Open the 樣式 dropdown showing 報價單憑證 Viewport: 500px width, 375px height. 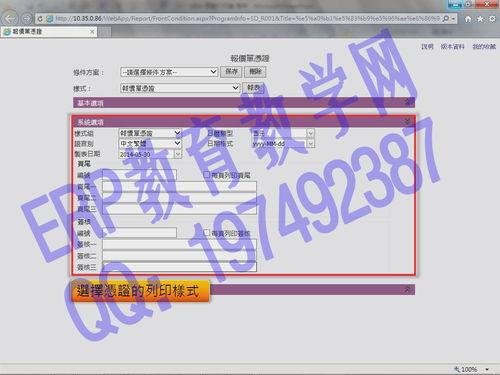tap(180, 88)
